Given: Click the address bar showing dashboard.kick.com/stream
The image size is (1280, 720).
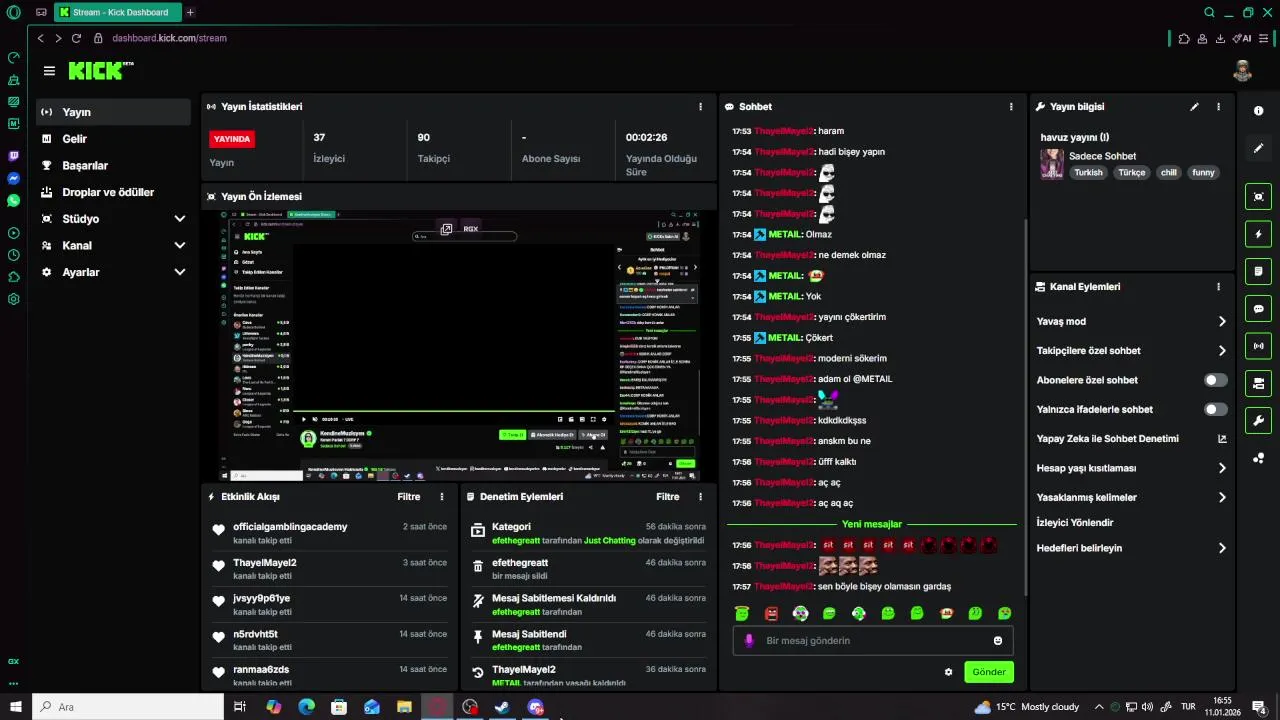Looking at the screenshot, I should tap(169, 38).
